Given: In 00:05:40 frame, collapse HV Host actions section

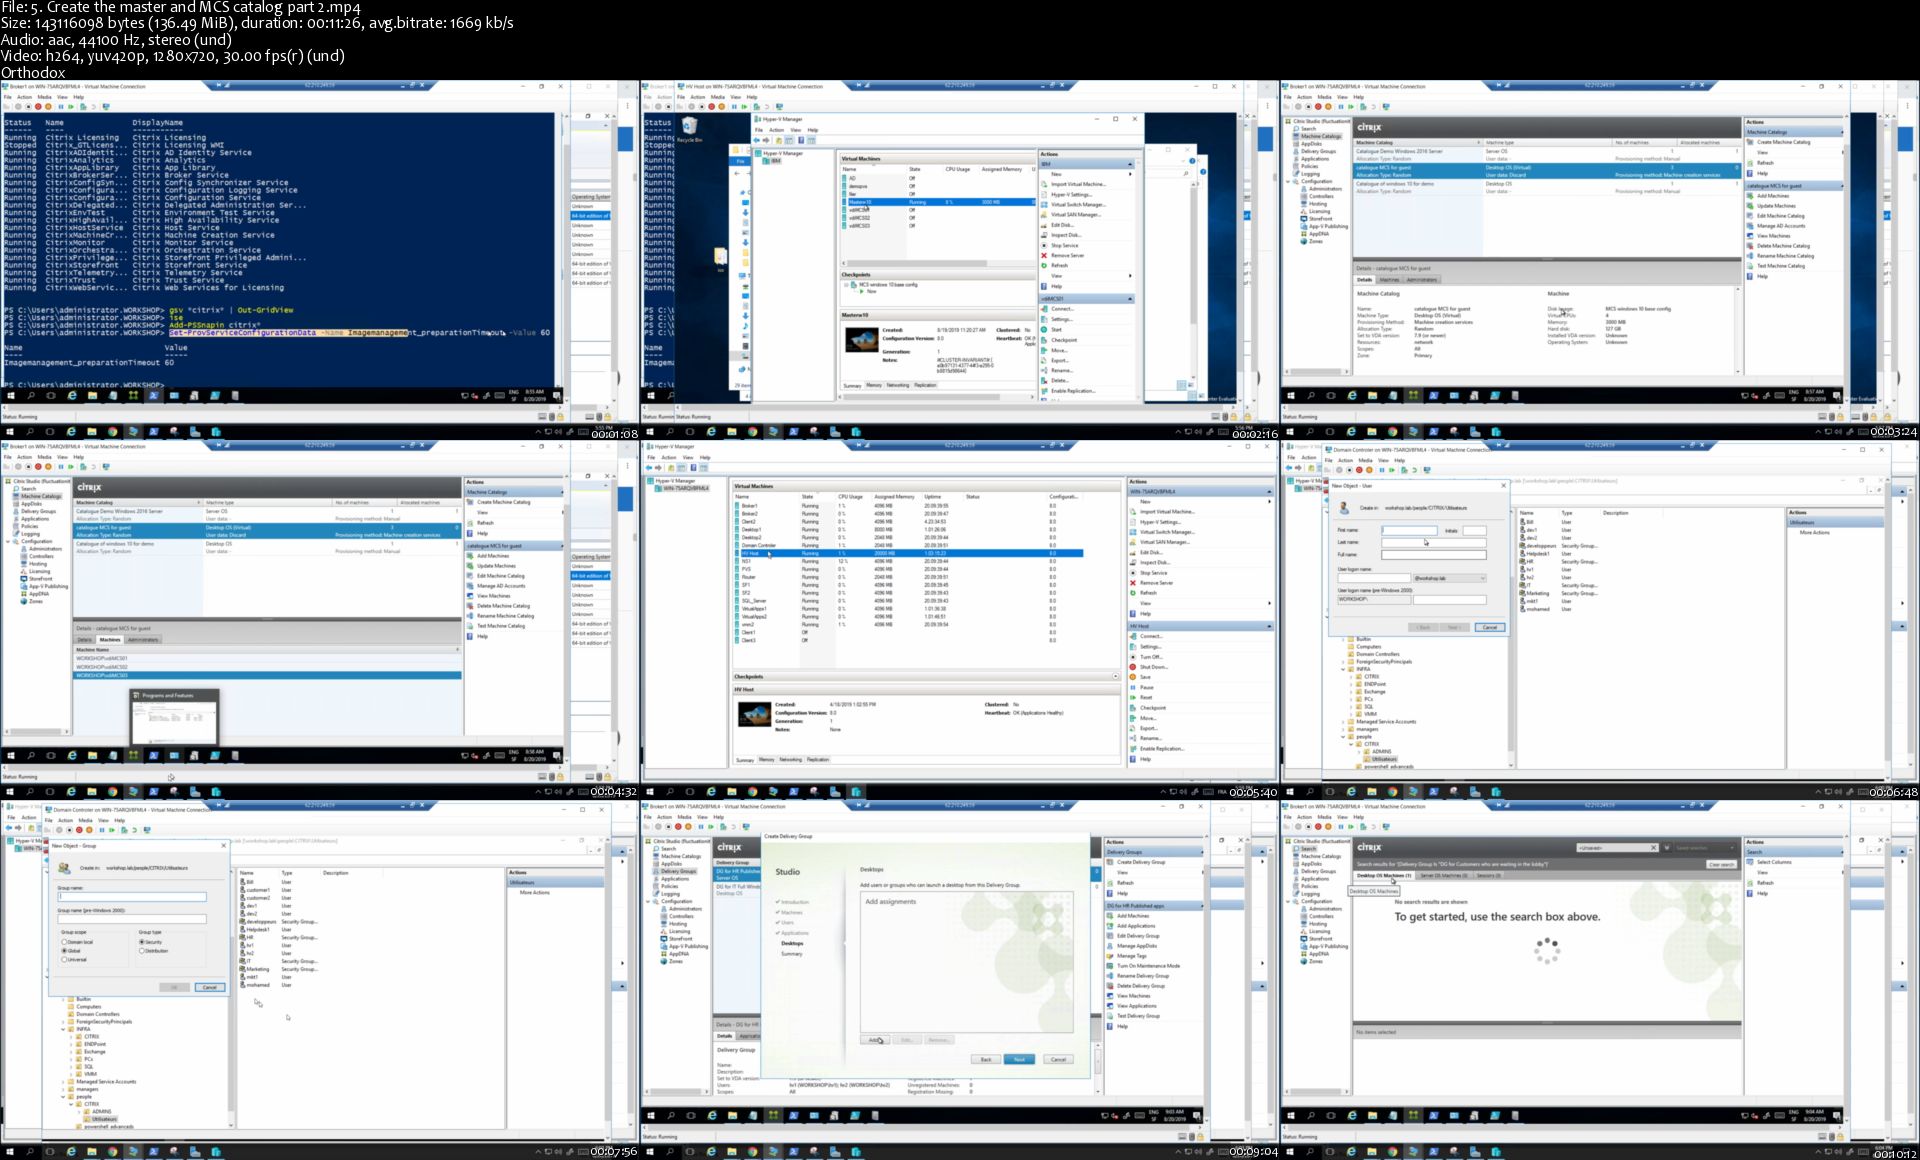Looking at the screenshot, I should coord(1269,626).
